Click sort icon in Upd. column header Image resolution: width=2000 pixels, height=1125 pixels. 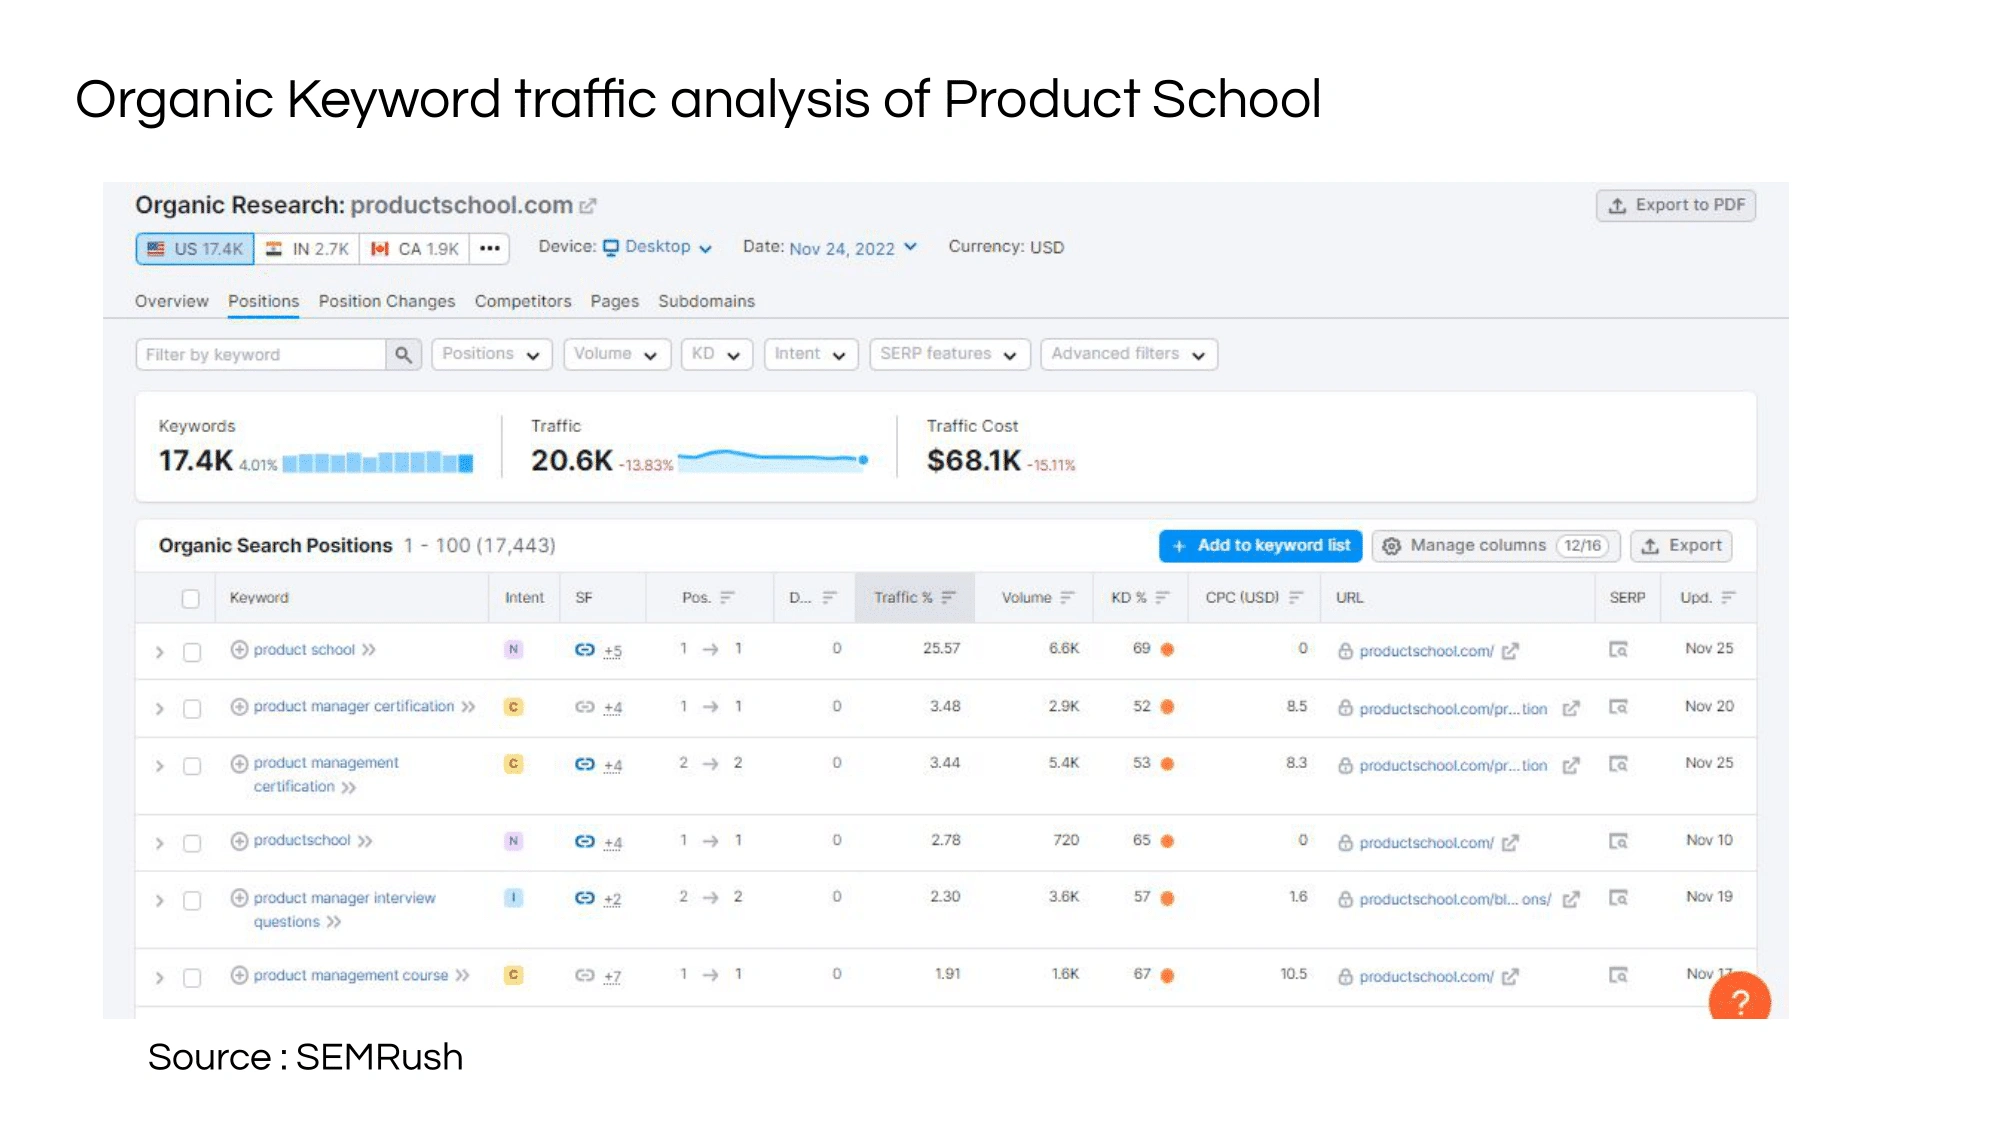(x=1728, y=597)
